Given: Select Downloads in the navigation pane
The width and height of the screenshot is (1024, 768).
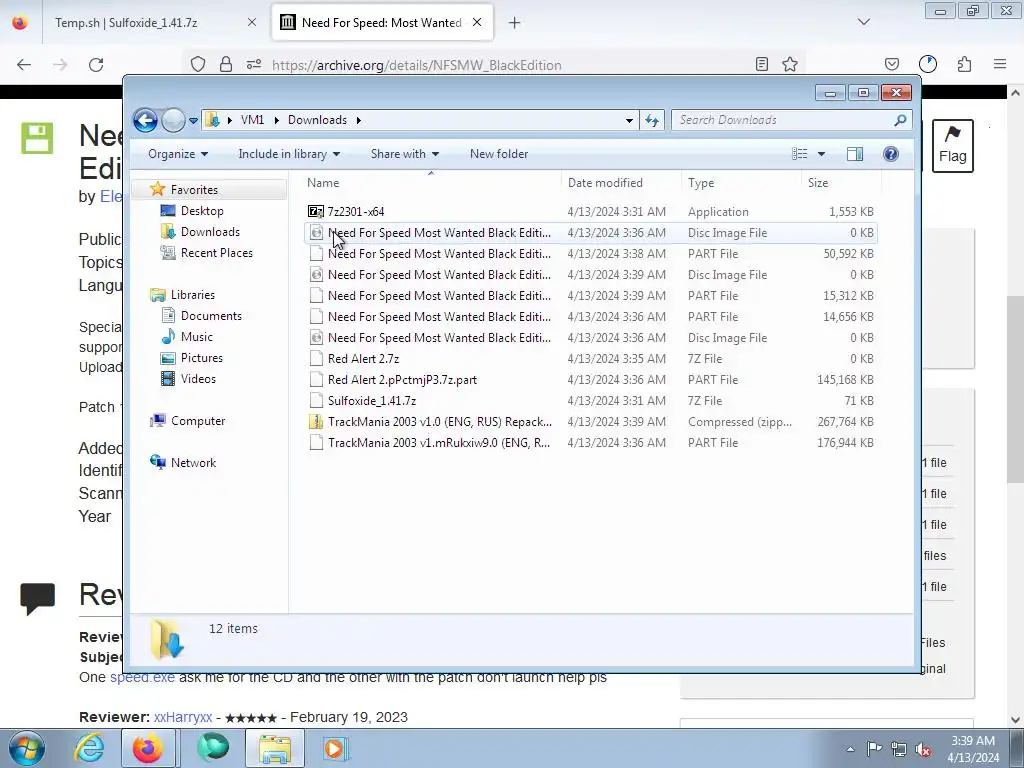Looking at the screenshot, I should [210, 232].
